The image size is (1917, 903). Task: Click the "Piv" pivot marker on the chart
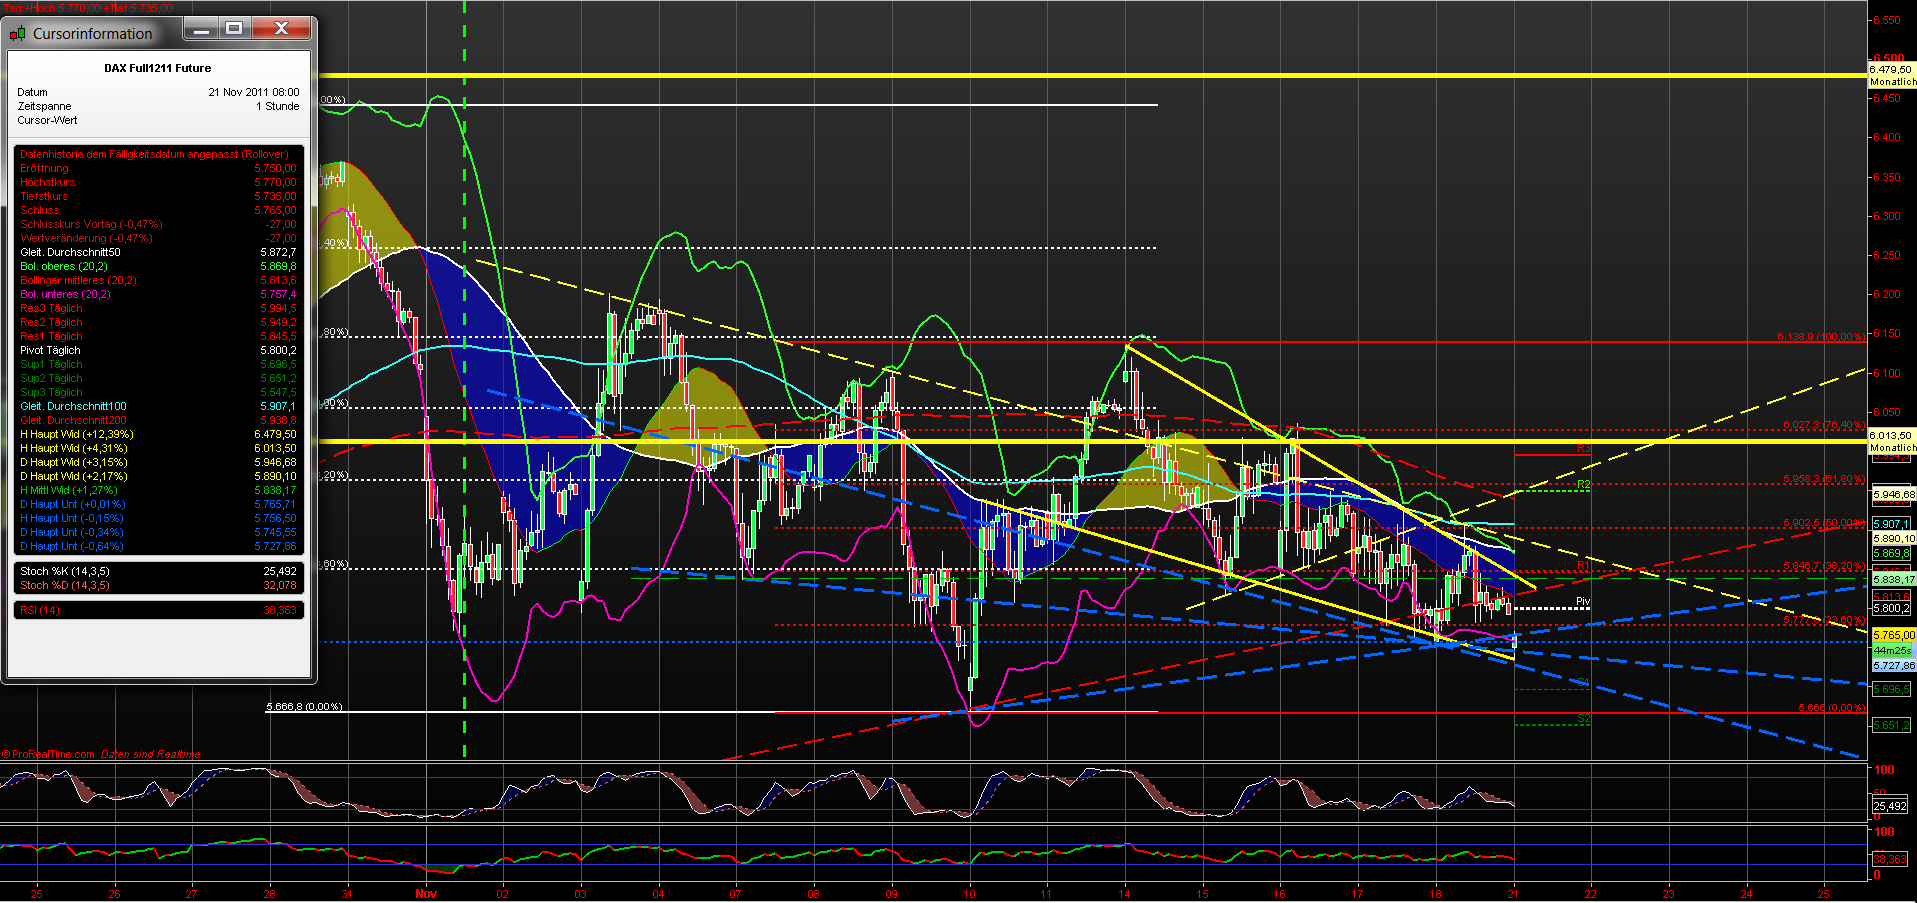pyautogui.click(x=1582, y=600)
